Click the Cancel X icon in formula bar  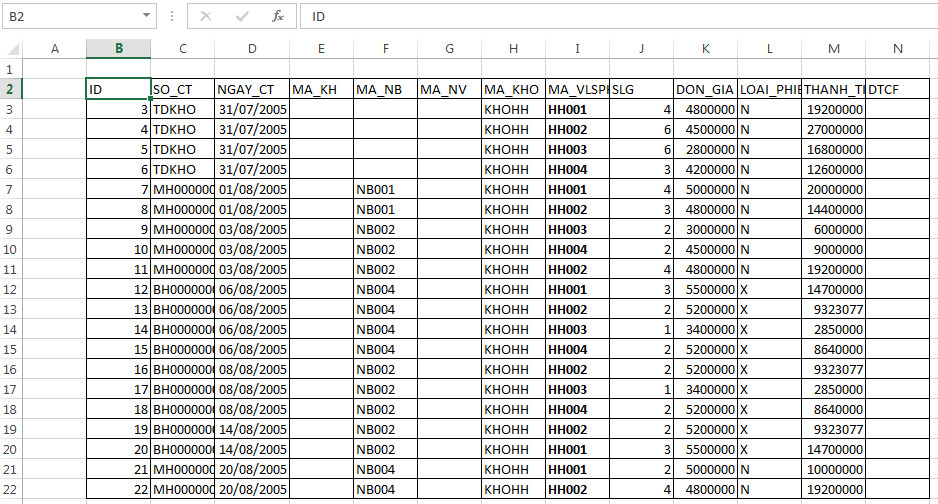205,17
